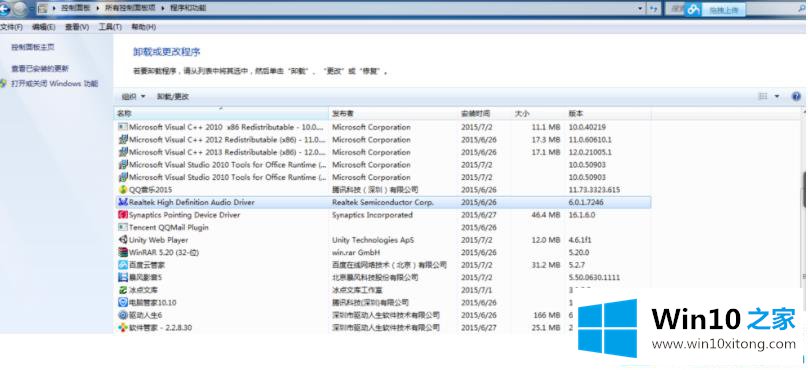This screenshot has width=808, height=370.
Task: Click the help question mark icon
Action: 797,96
